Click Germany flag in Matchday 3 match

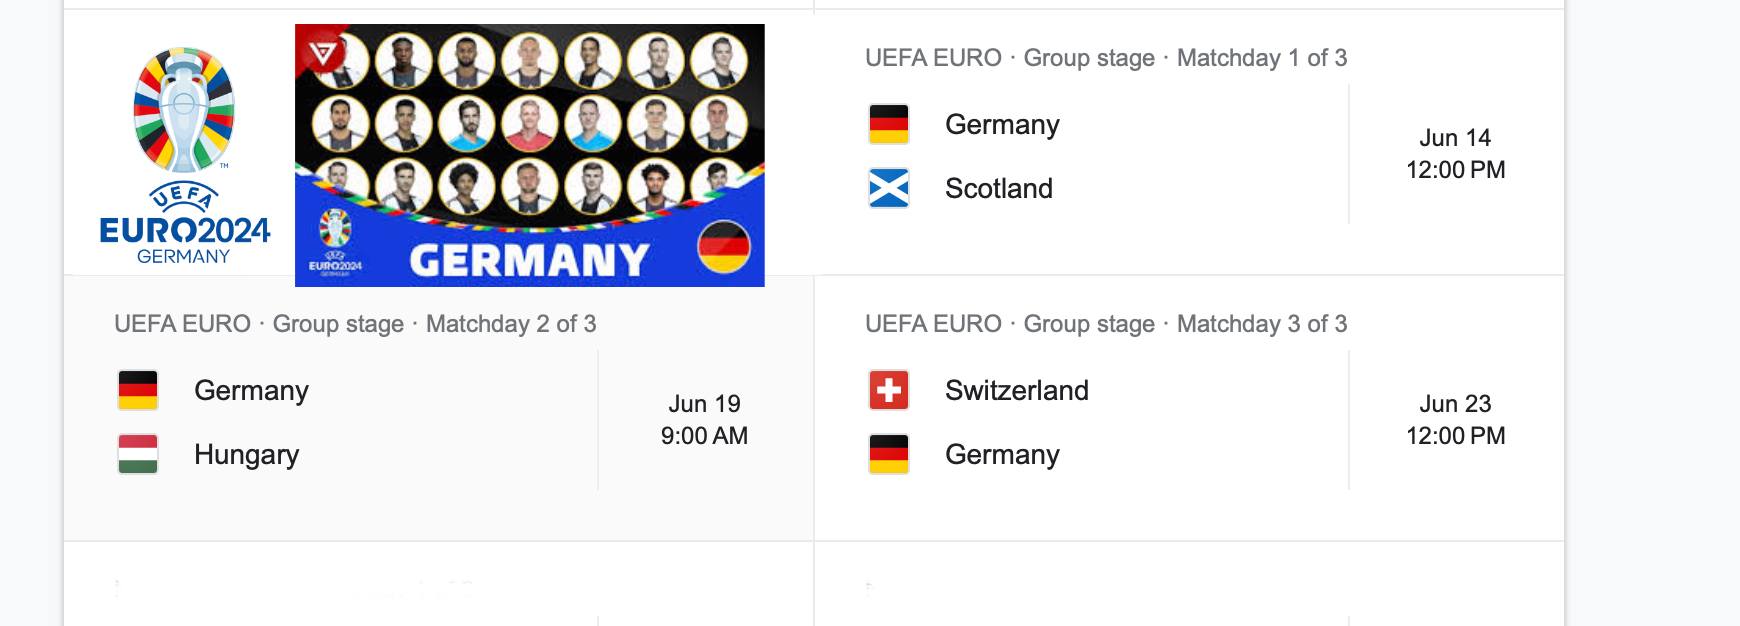coord(889,454)
